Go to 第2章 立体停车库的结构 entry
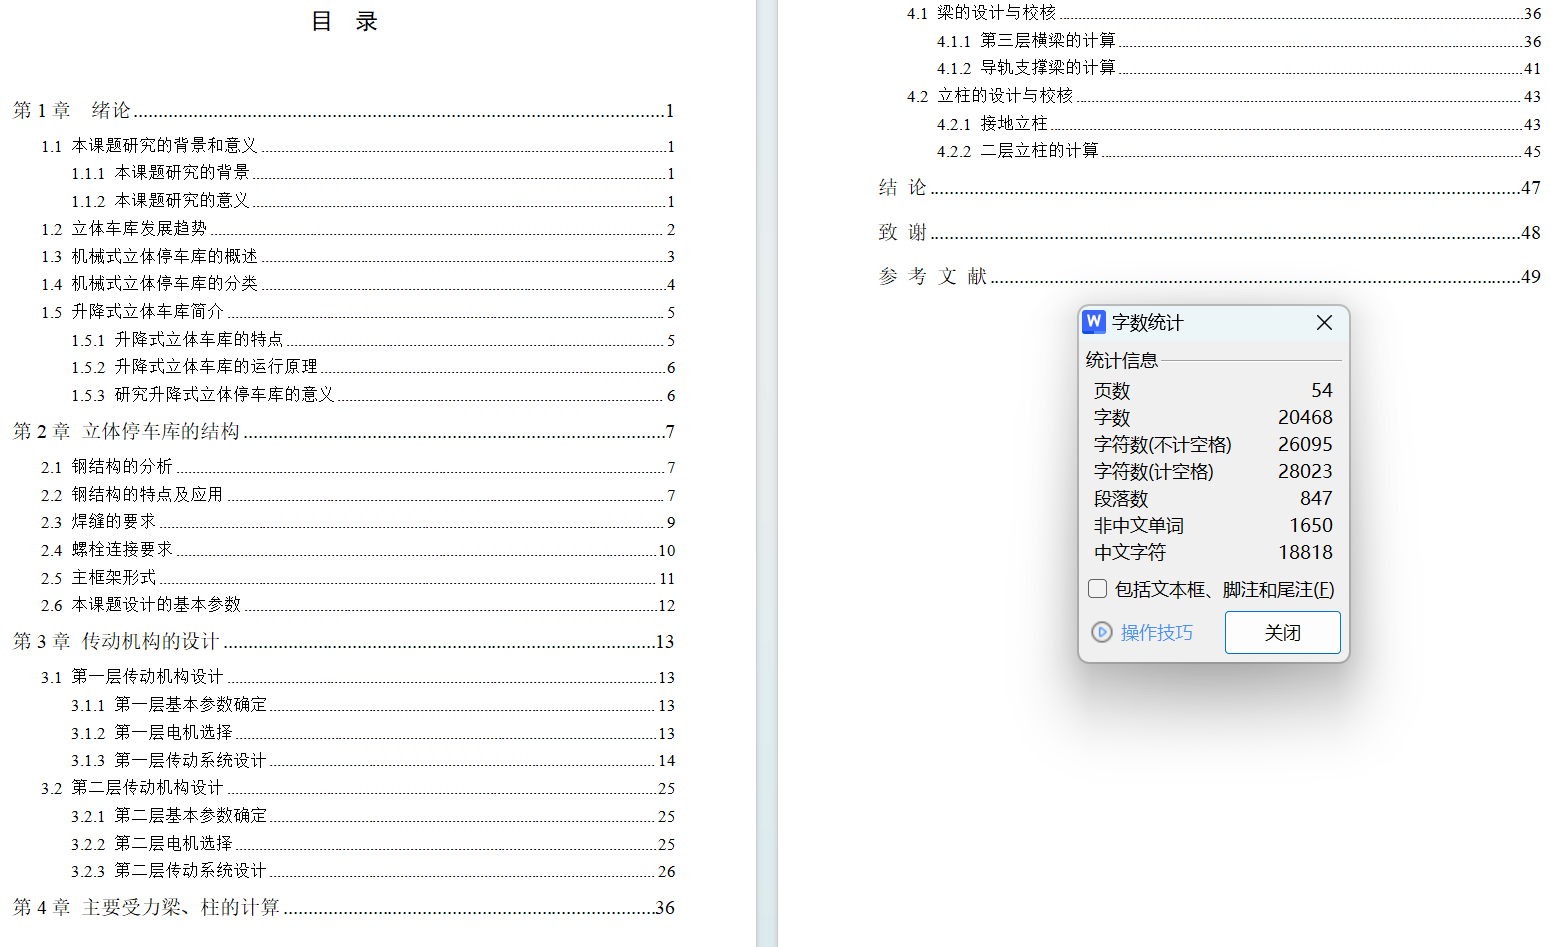The height and width of the screenshot is (947, 1551). 344,431
